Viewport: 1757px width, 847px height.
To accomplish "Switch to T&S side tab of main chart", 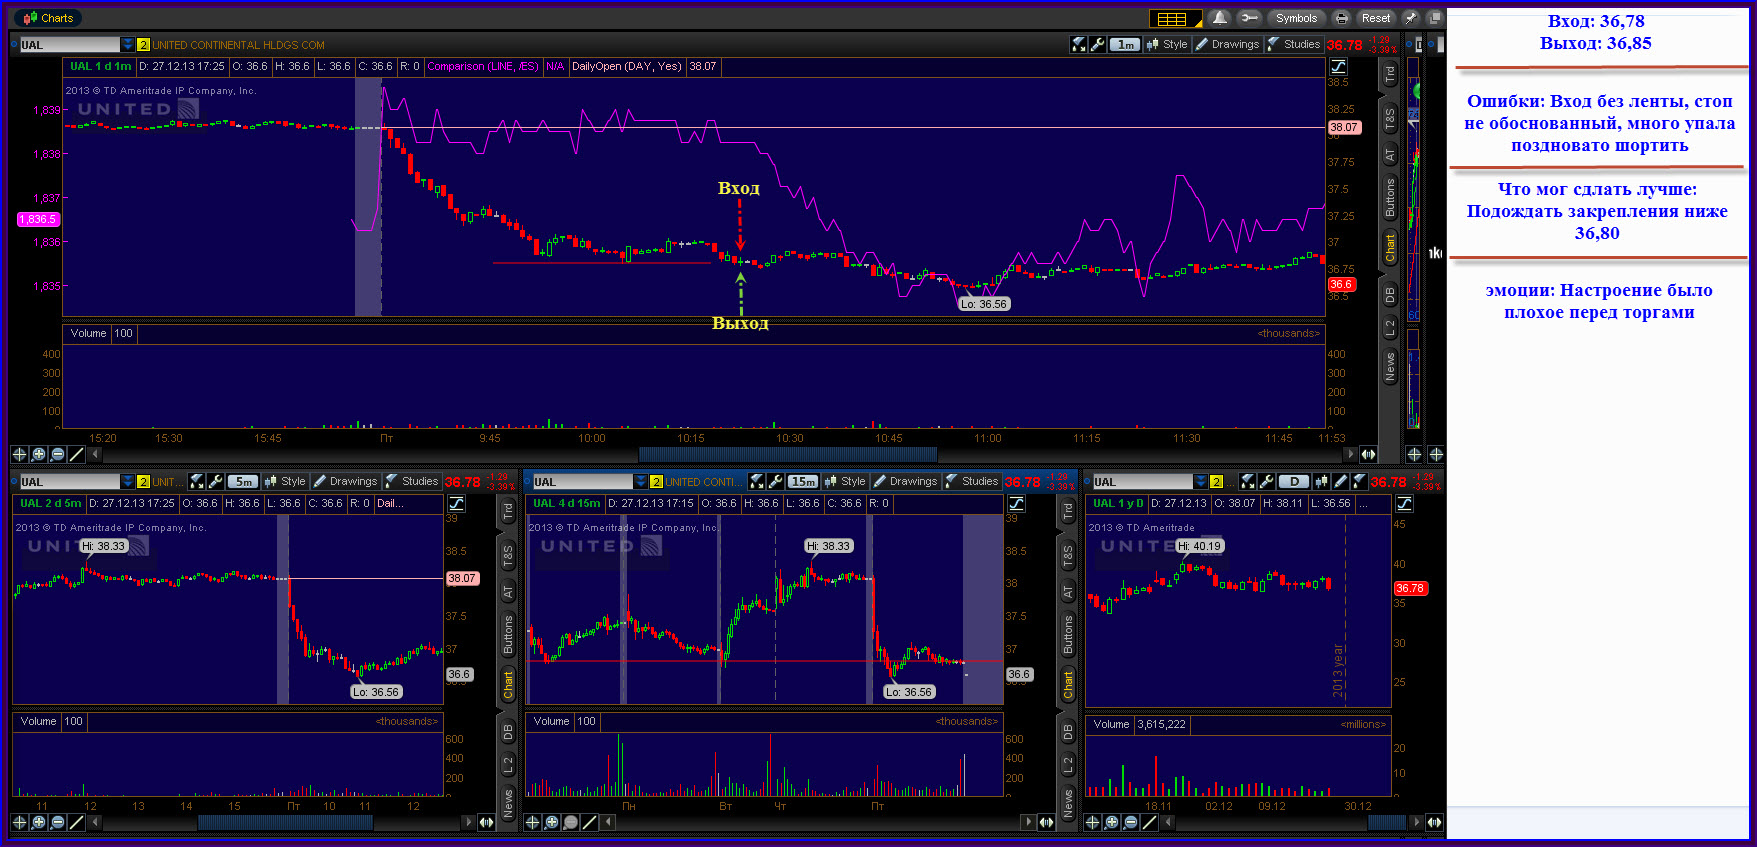I will click(x=1390, y=119).
